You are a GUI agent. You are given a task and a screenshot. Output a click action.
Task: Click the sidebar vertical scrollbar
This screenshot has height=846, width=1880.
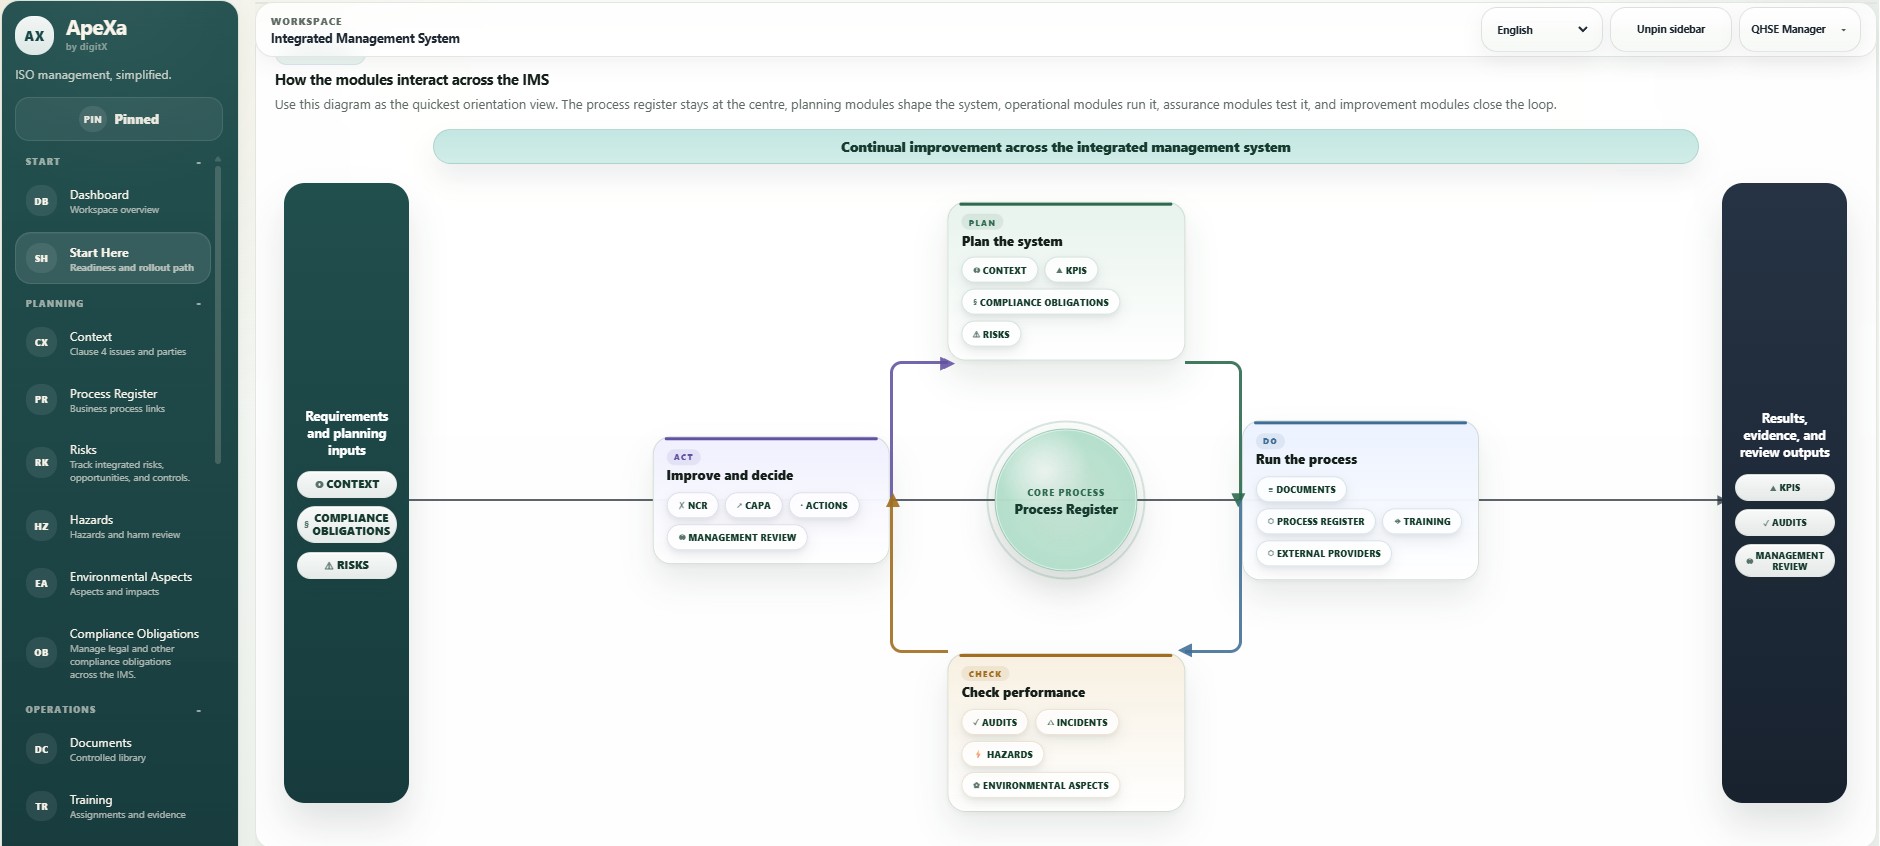click(x=218, y=315)
